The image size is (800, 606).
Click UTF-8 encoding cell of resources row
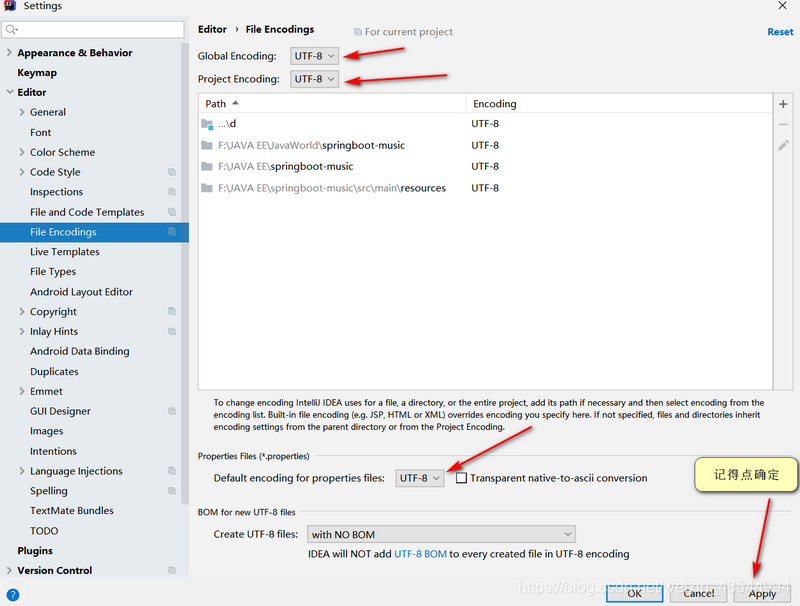485,188
